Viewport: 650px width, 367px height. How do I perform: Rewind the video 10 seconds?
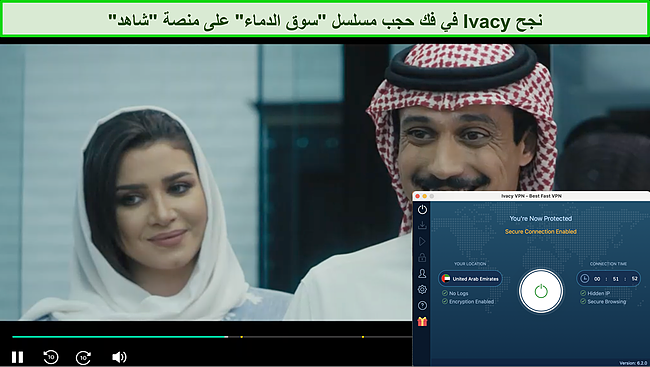pyautogui.click(x=51, y=357)
